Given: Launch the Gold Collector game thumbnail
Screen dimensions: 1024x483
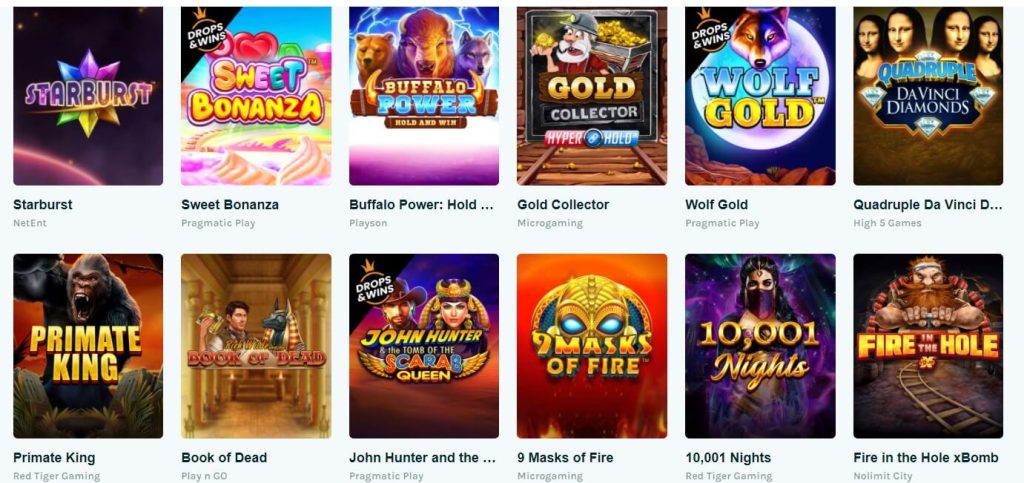Looking at the screenshot, I should [592, 96].
